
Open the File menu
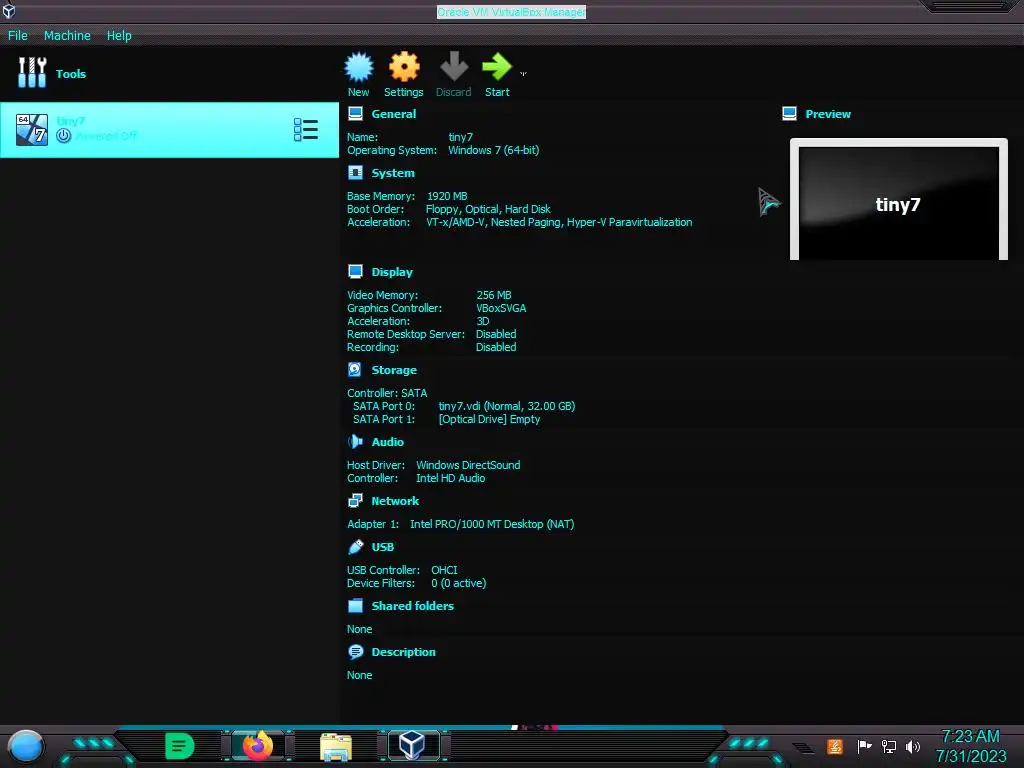pyautogui.click(x=18, y=35)
